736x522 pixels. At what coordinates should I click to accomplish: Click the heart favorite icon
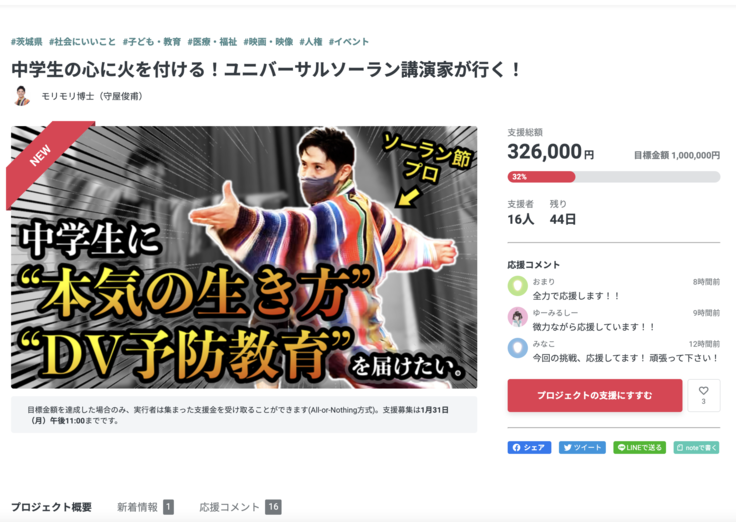[703, 395]
